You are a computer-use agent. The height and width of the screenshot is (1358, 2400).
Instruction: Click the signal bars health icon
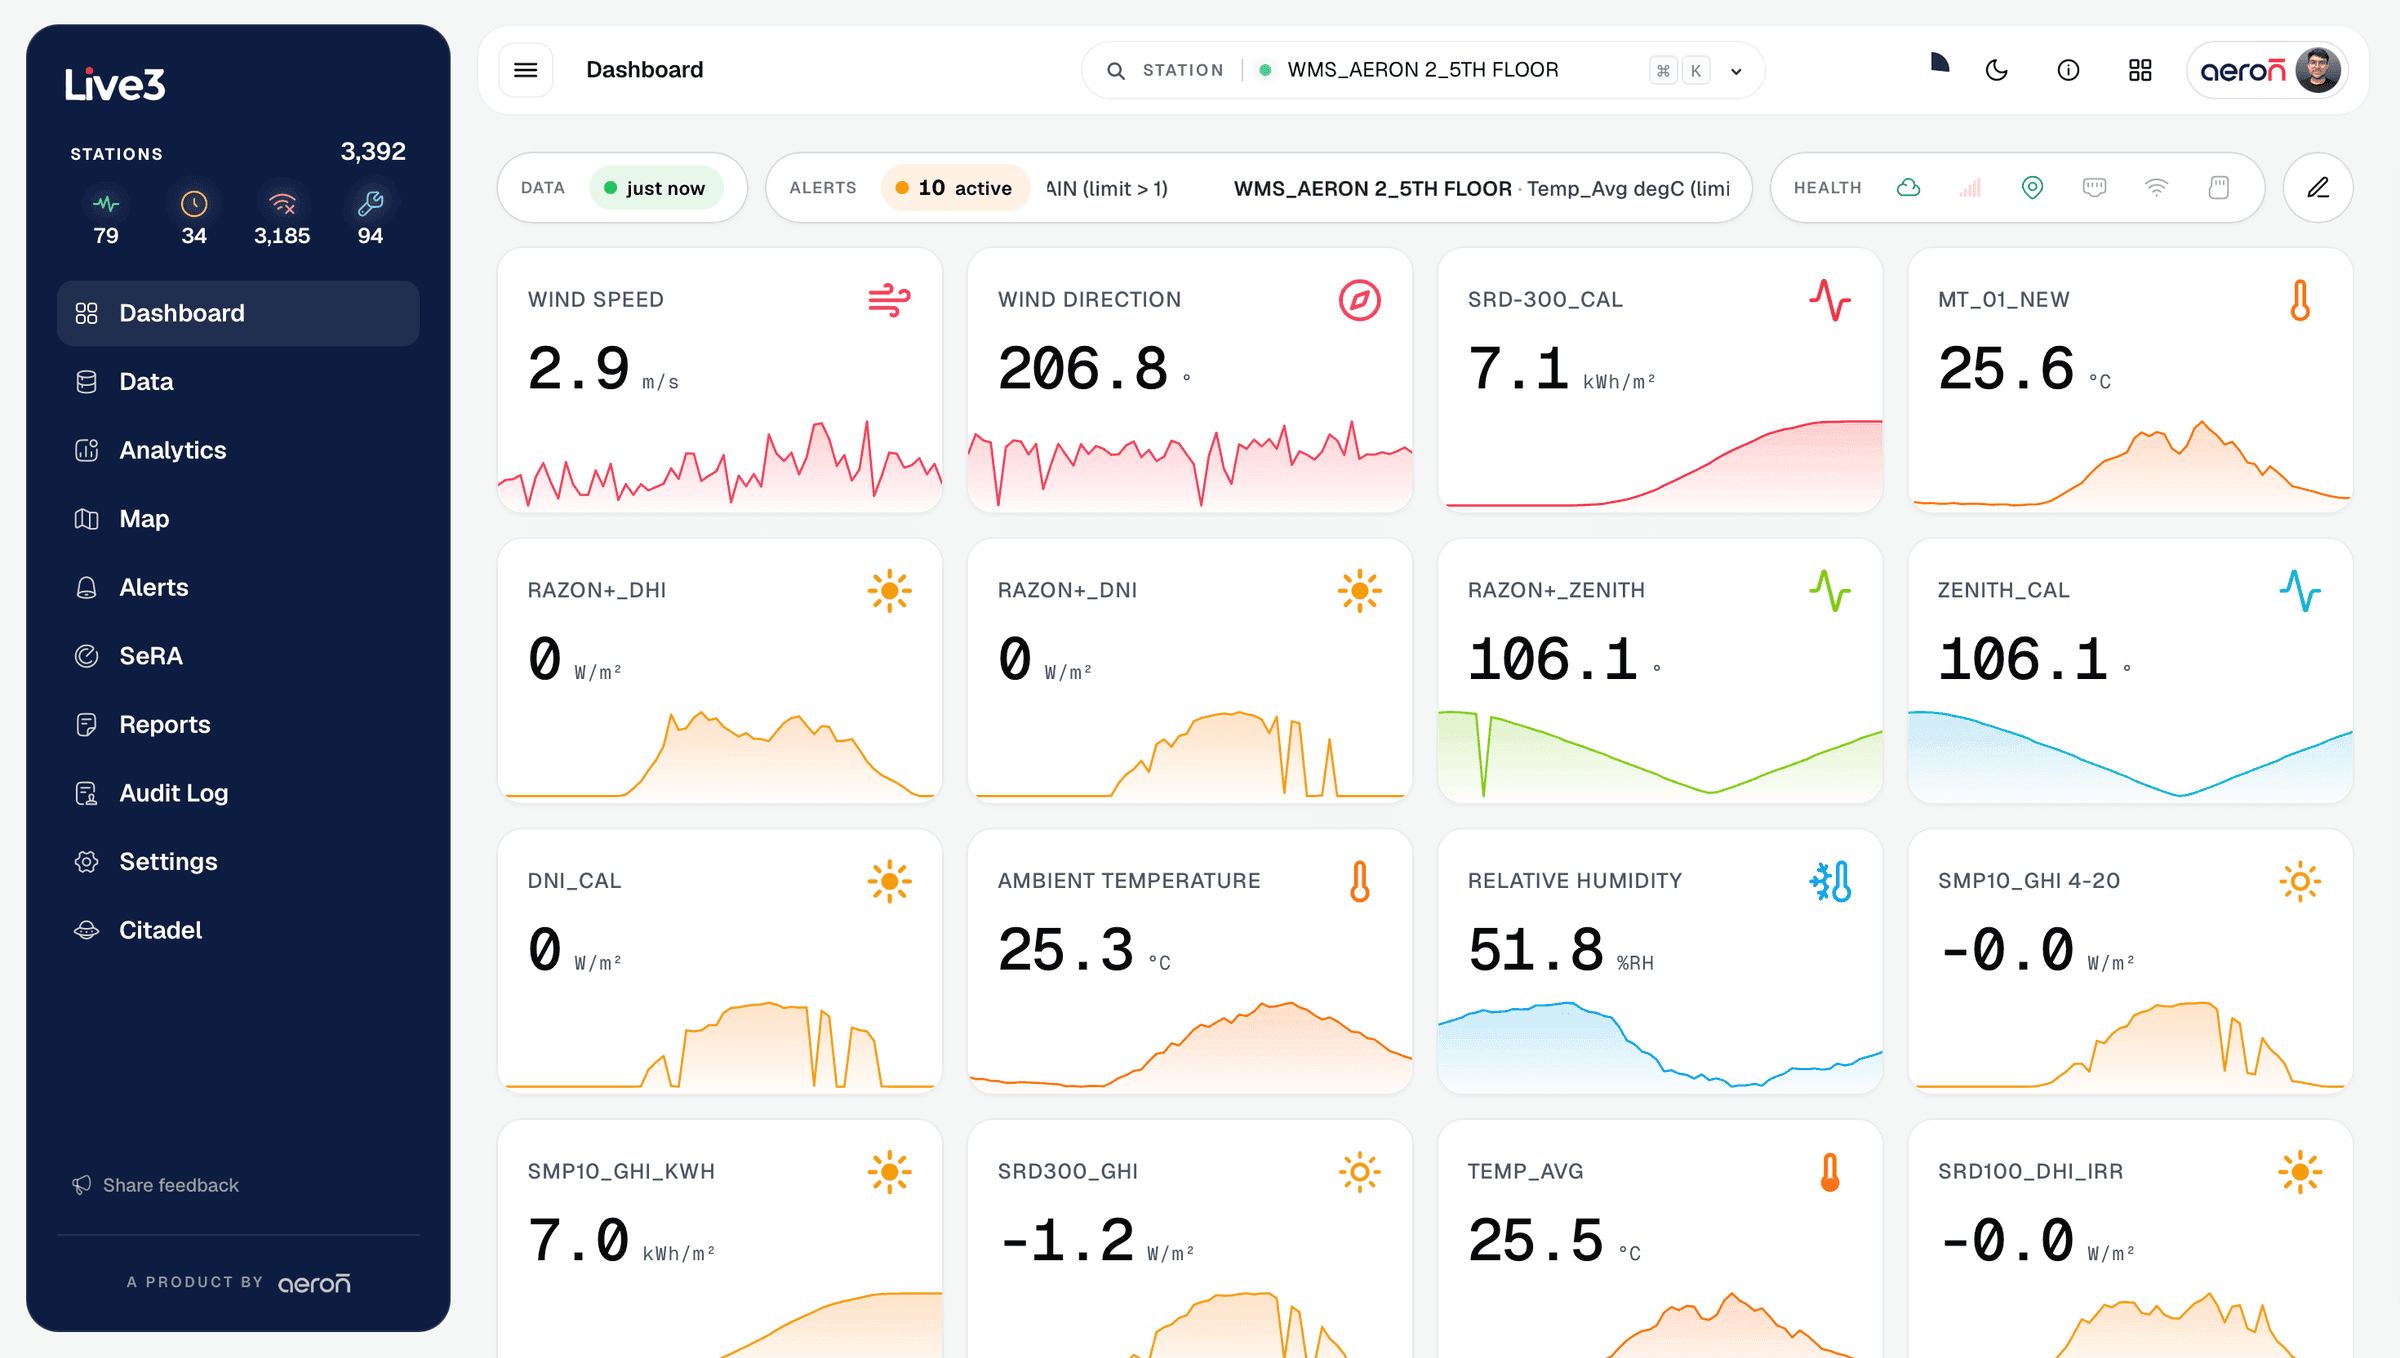pos(1970,188)
